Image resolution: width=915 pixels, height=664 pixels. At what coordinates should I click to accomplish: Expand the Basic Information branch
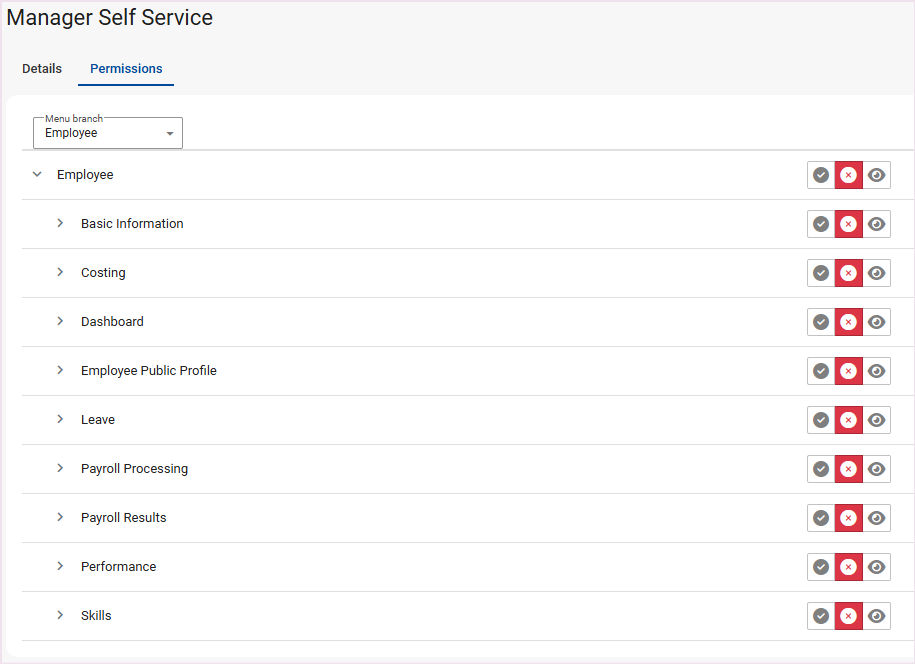tap(60, 224)
